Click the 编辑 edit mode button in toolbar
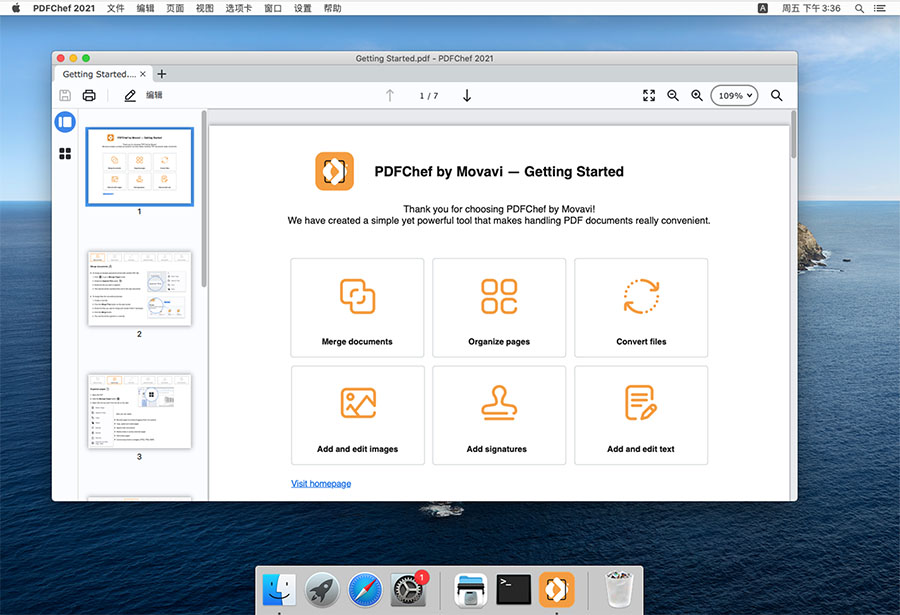The width and height of the screenshot is (900, 615). [x=154, y=95]
